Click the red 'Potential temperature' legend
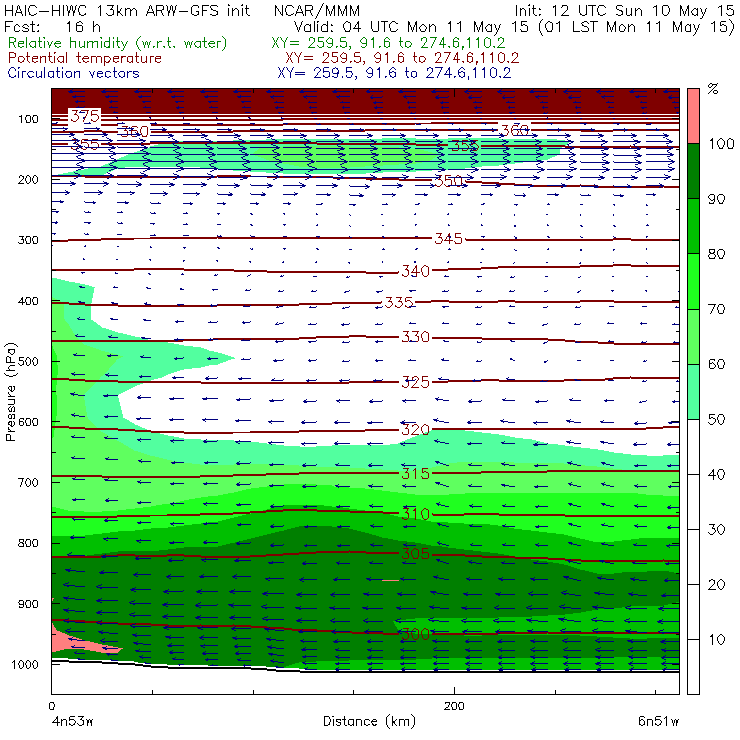Image resolution: width=740 pixels, height=740 pixels. (84, 58)
